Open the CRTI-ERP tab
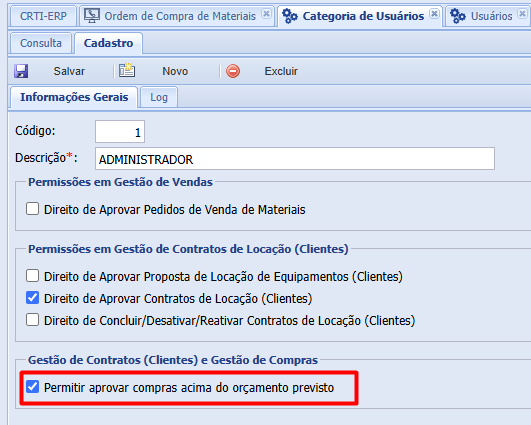Image resolution: width=531 pixels, height=425 pixels. [x=43, y=16]
